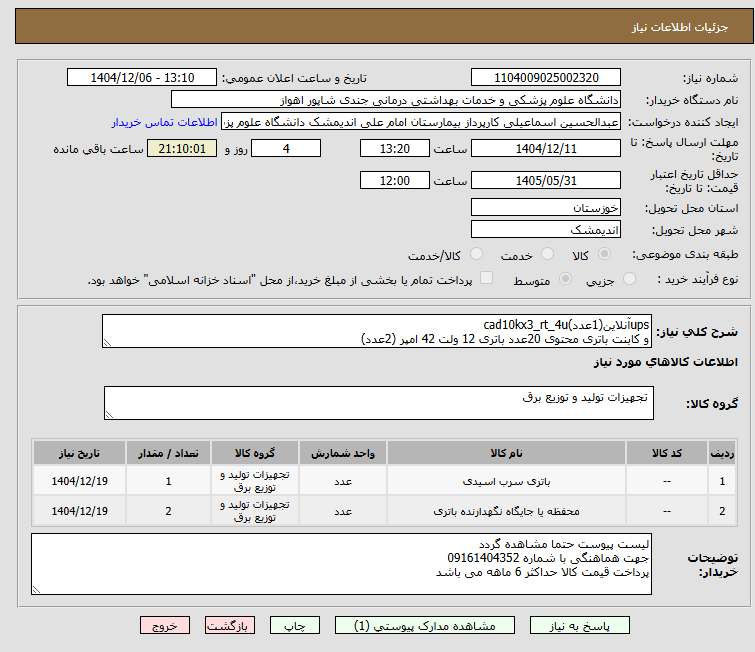Click quantity cell of باتری سرب اسیدی row
The width and height of the screenshot is (755, 652).
click(168, 481)
